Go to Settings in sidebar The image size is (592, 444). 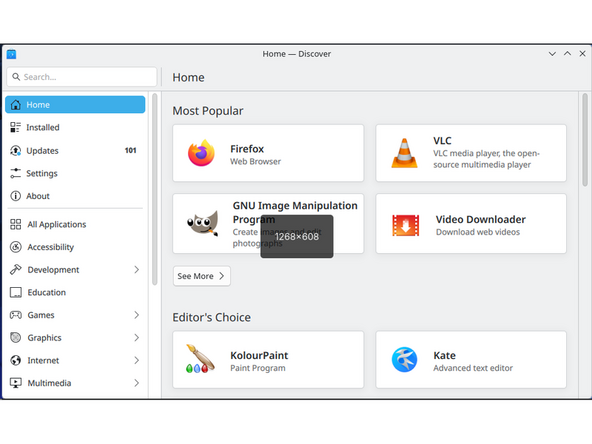click(75, 173)
